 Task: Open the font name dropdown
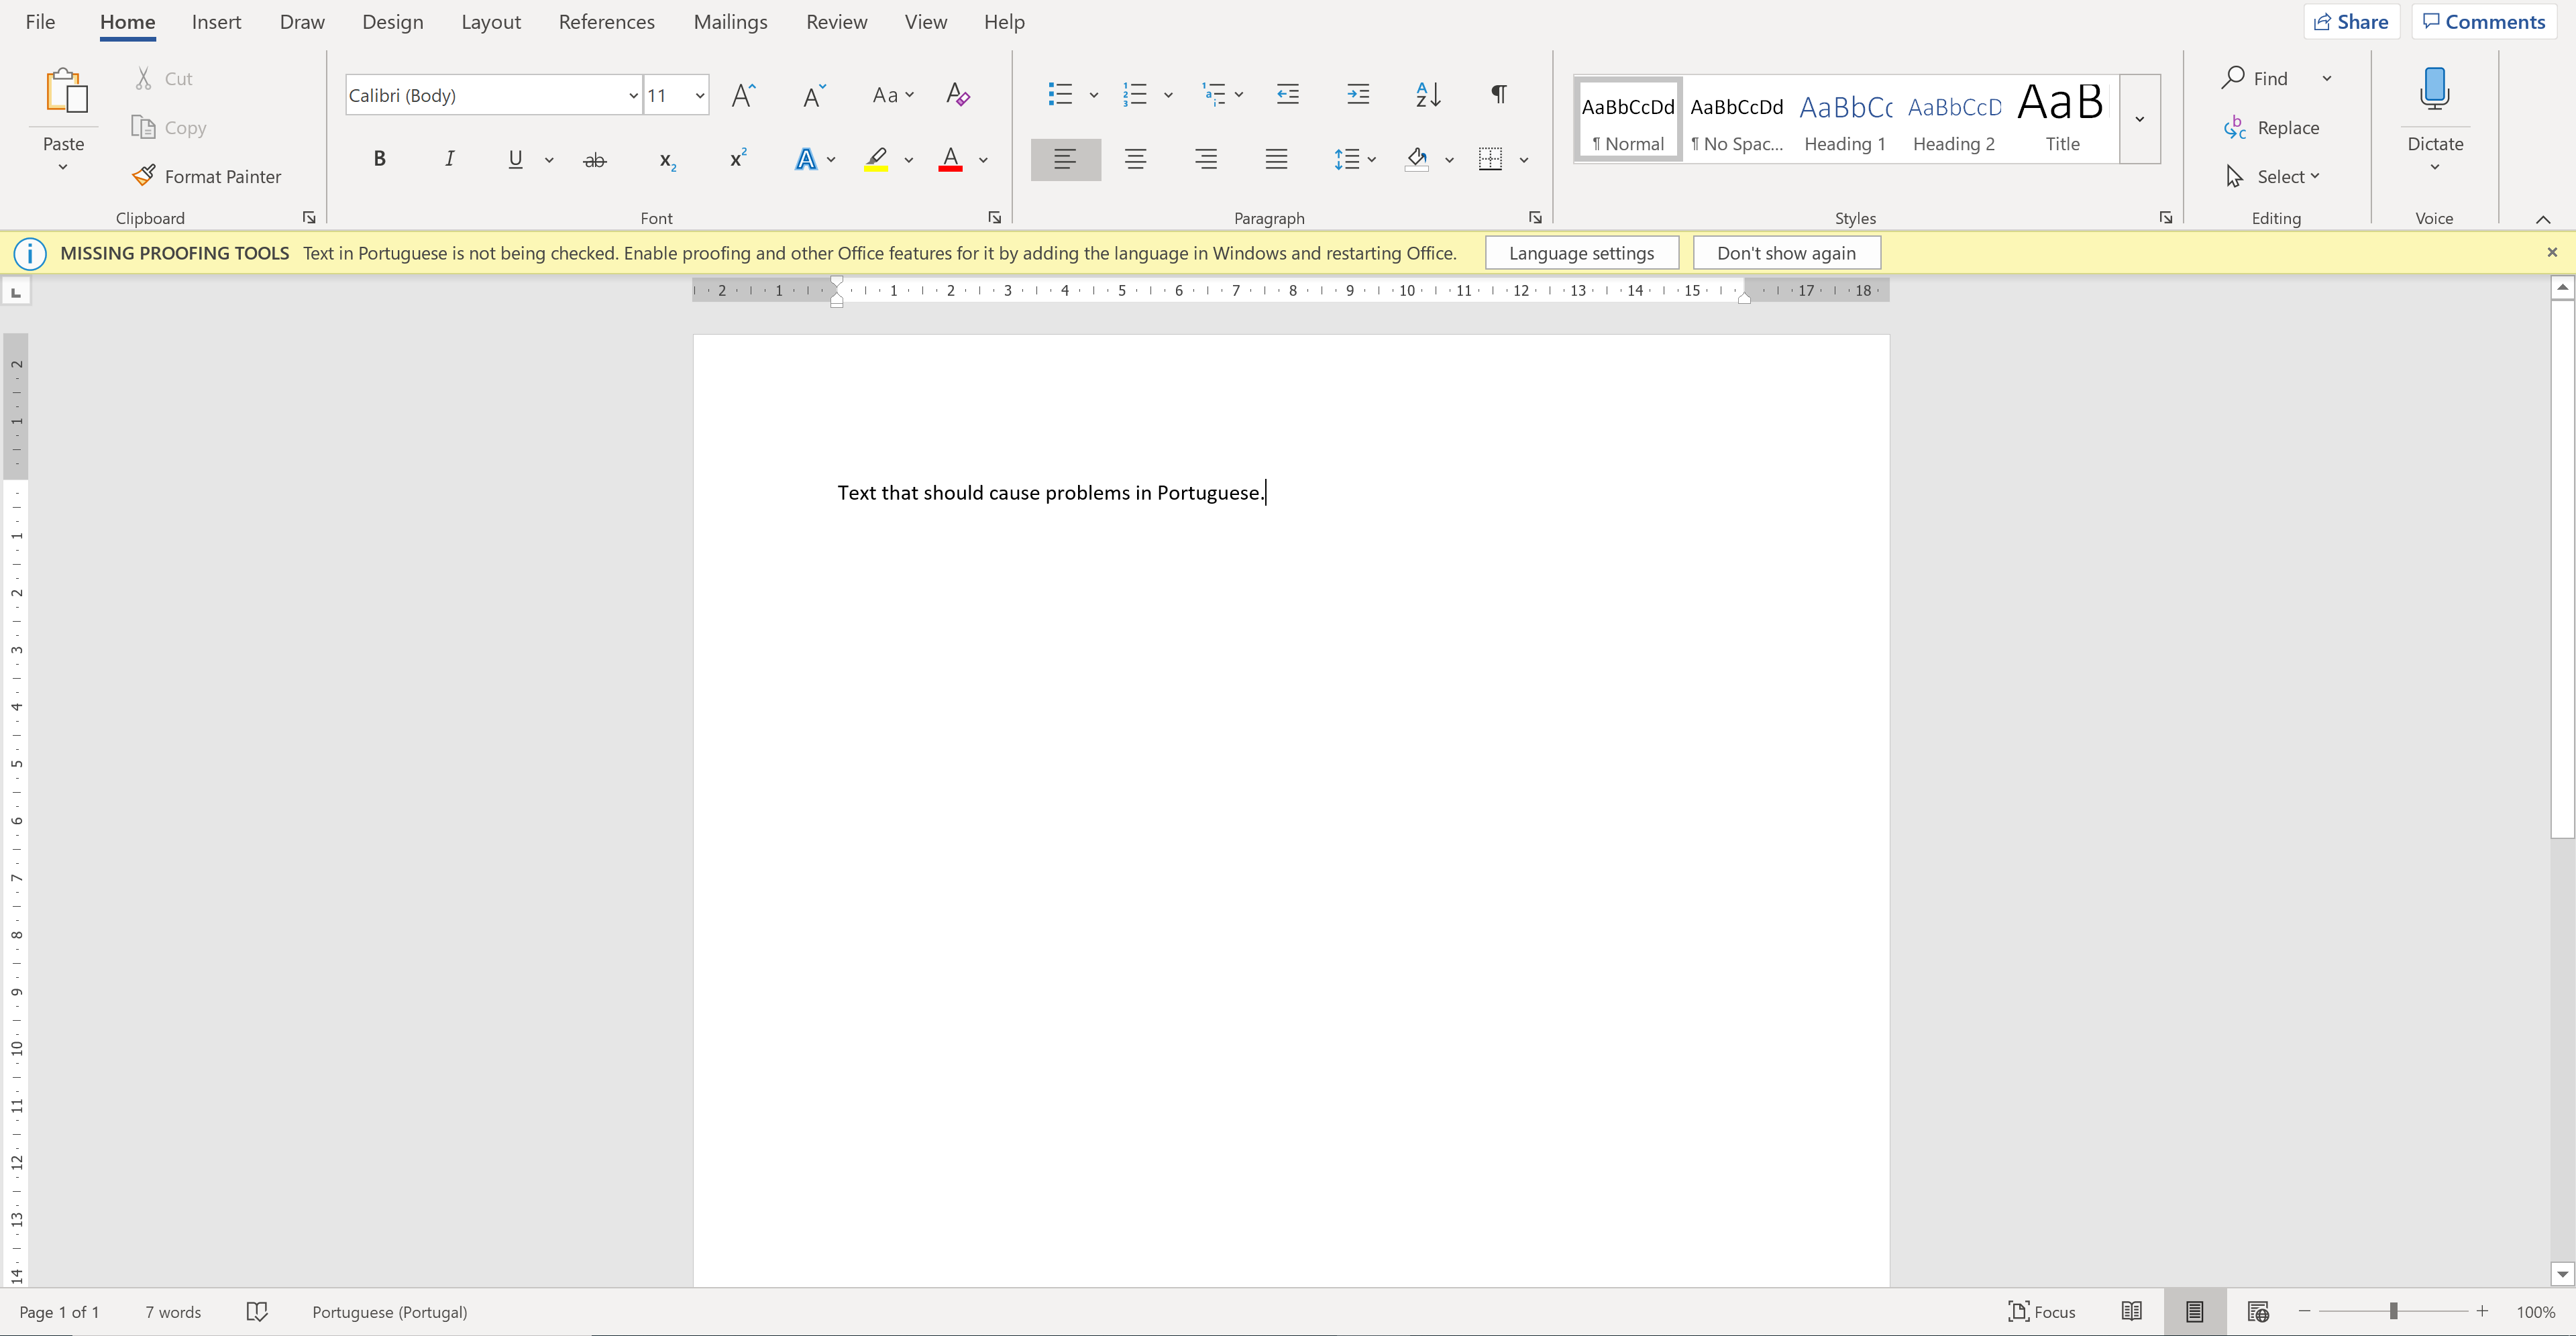(x=633, y=96)
